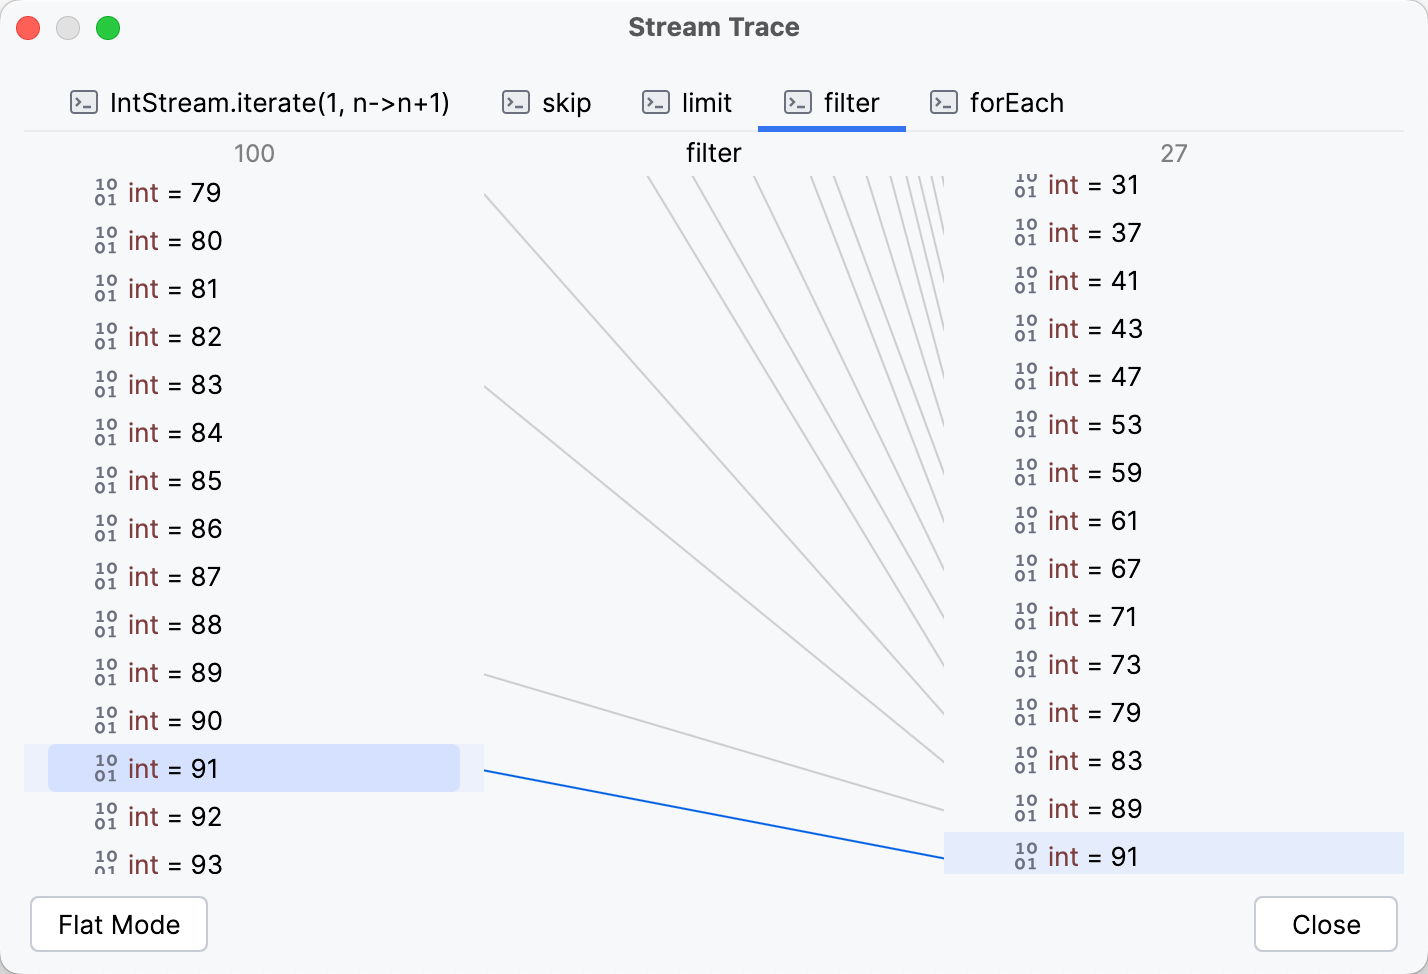Click the int type icon beside int = 31
1428x974 pixels.
[x=1025, y=184]
